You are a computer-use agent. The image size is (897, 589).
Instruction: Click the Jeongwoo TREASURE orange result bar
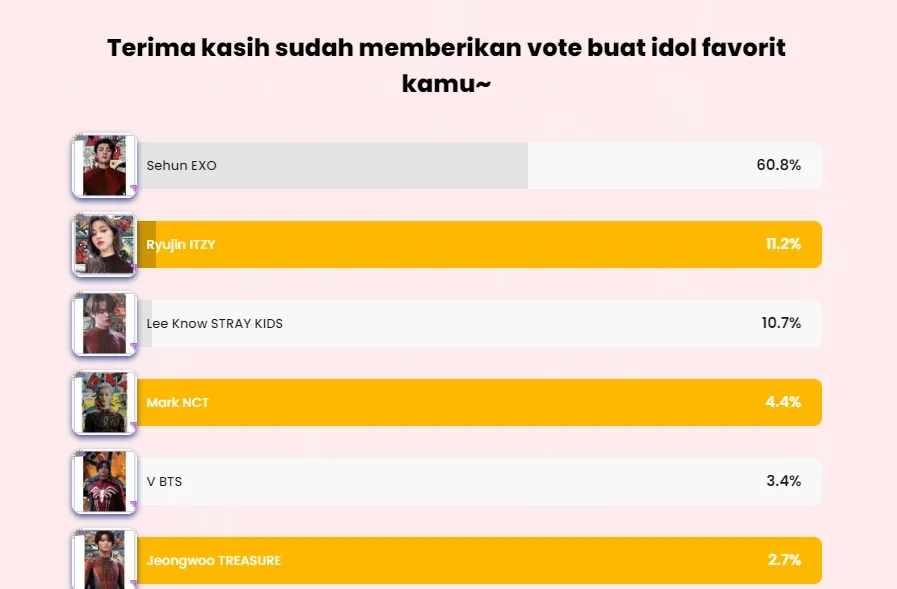(479, 560)
